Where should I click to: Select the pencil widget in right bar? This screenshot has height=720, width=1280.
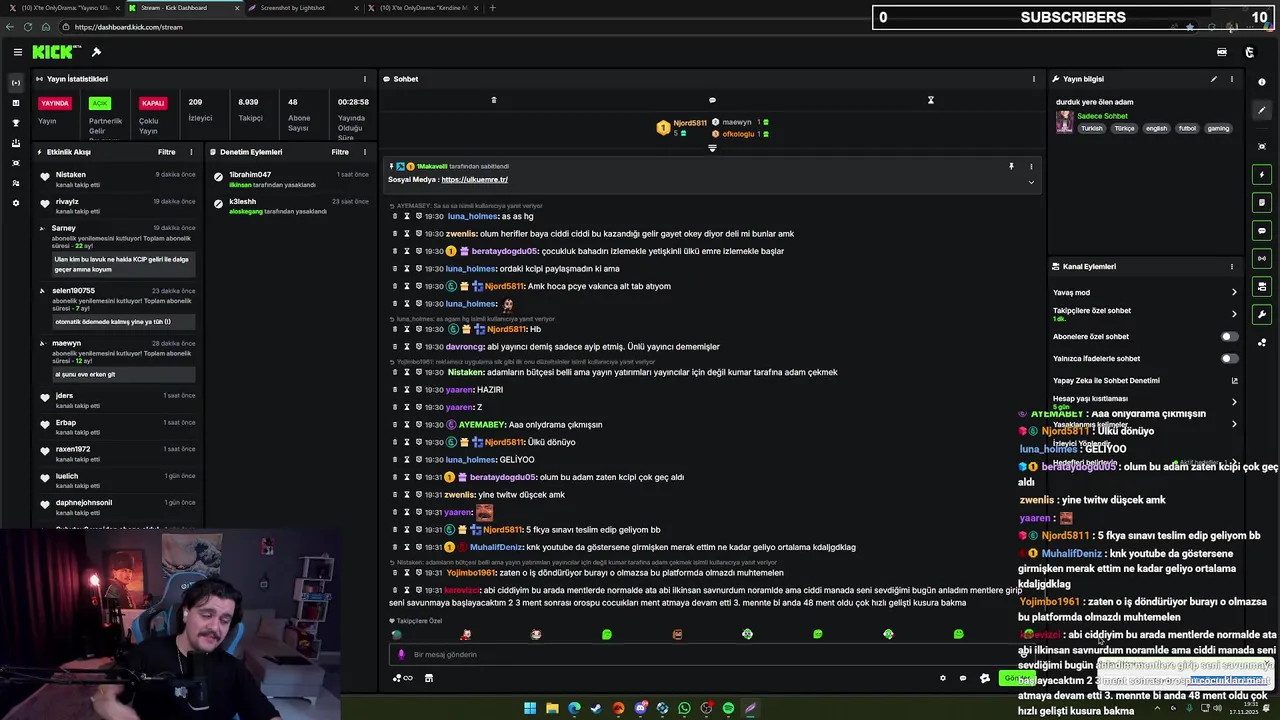(x=1262, y=110)
